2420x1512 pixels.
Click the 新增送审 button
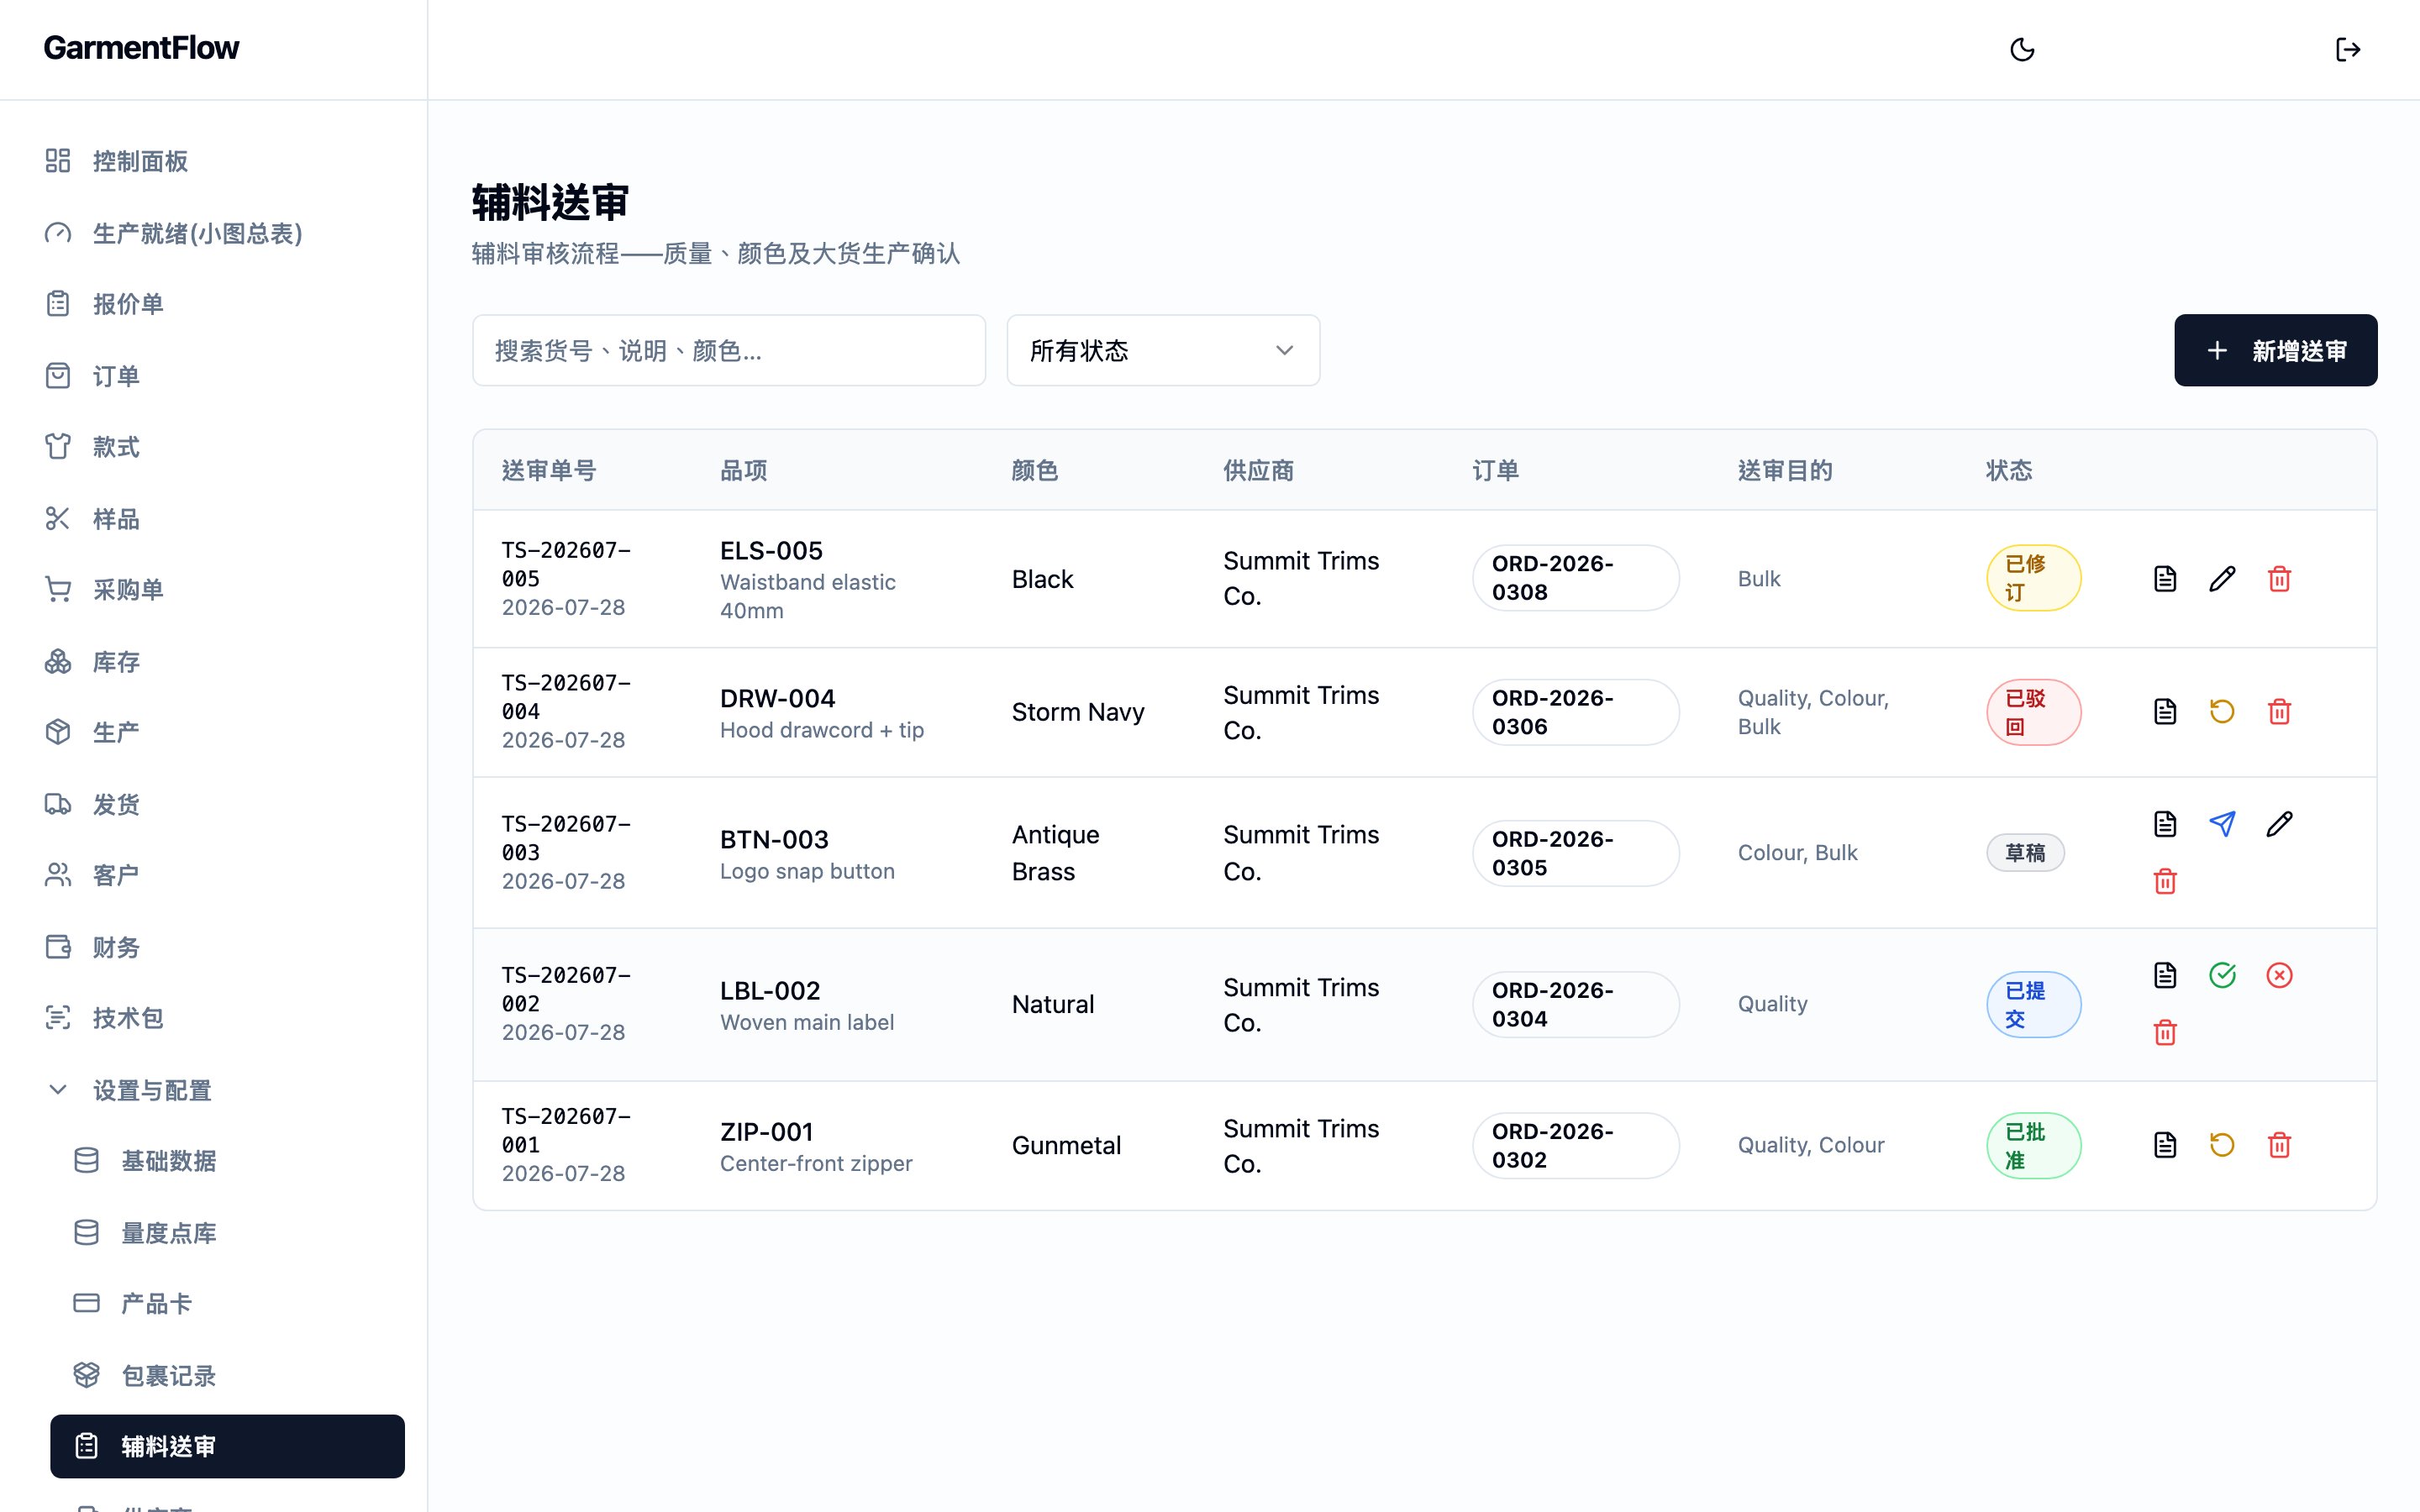click(2275, 351)
